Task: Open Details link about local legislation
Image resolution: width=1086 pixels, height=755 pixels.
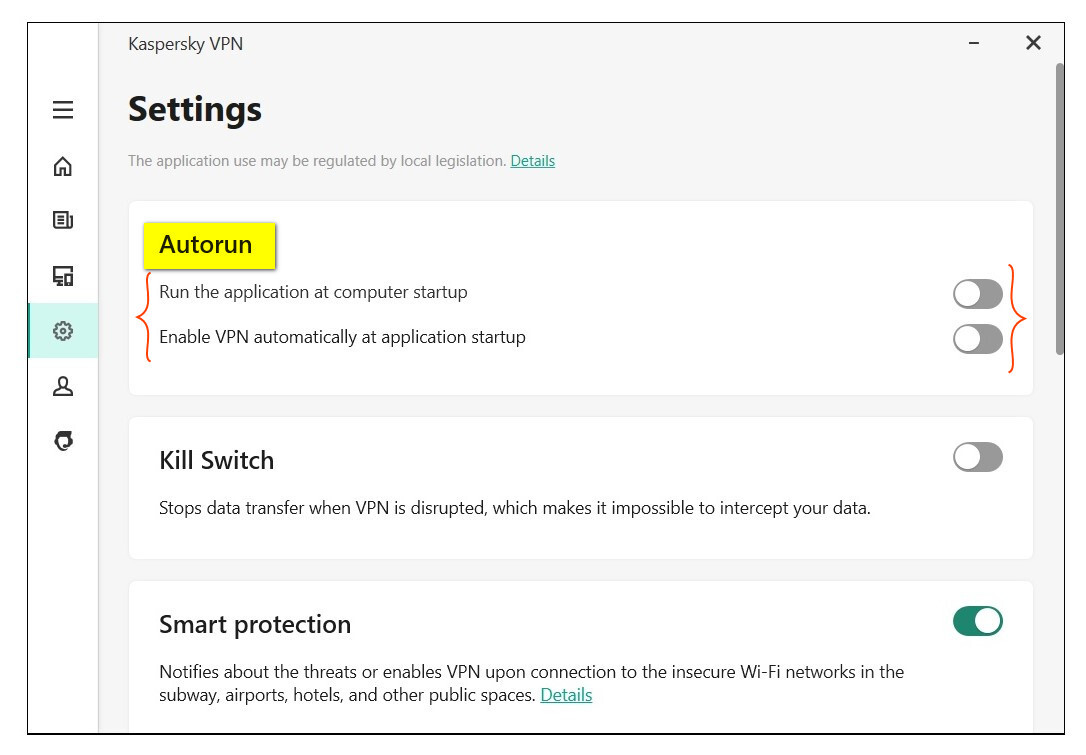Action: click(x=532, y=161)
